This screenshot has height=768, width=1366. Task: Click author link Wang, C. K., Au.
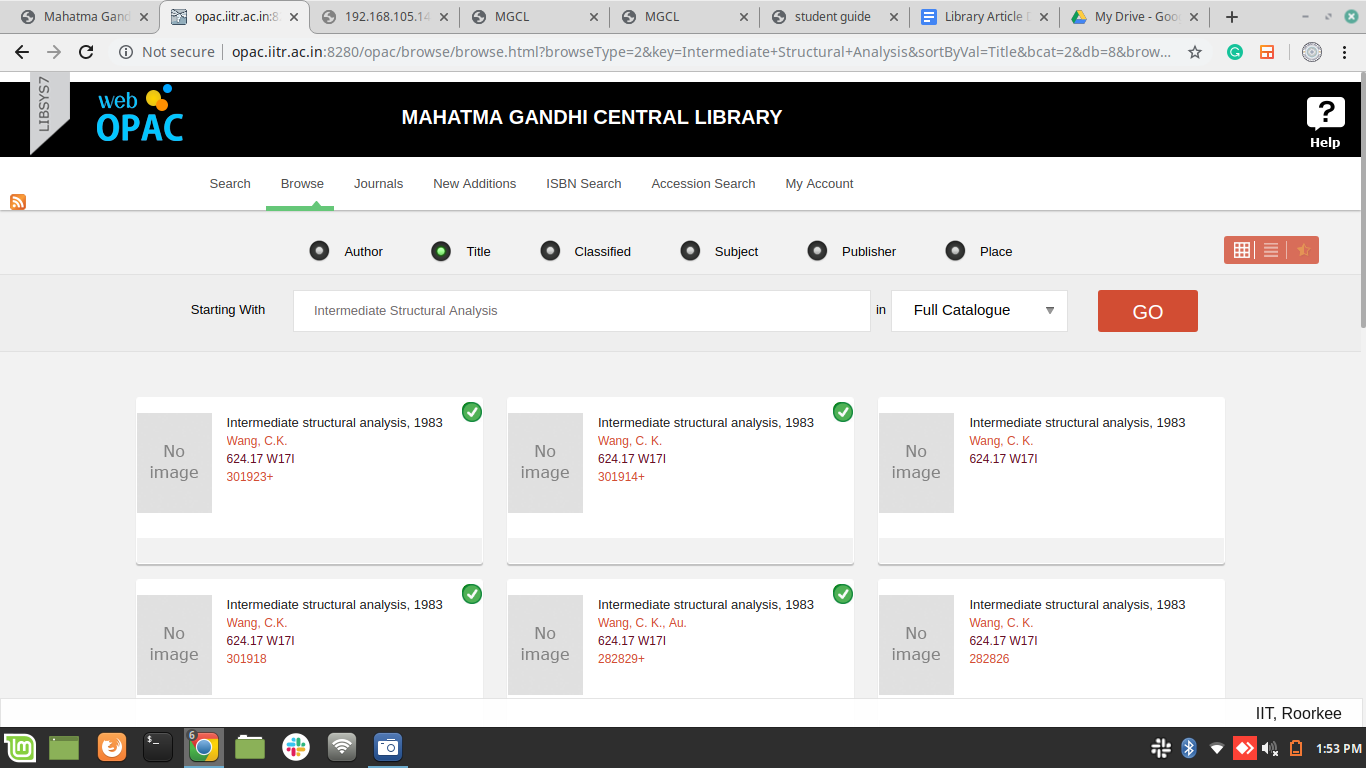(642, 623)
